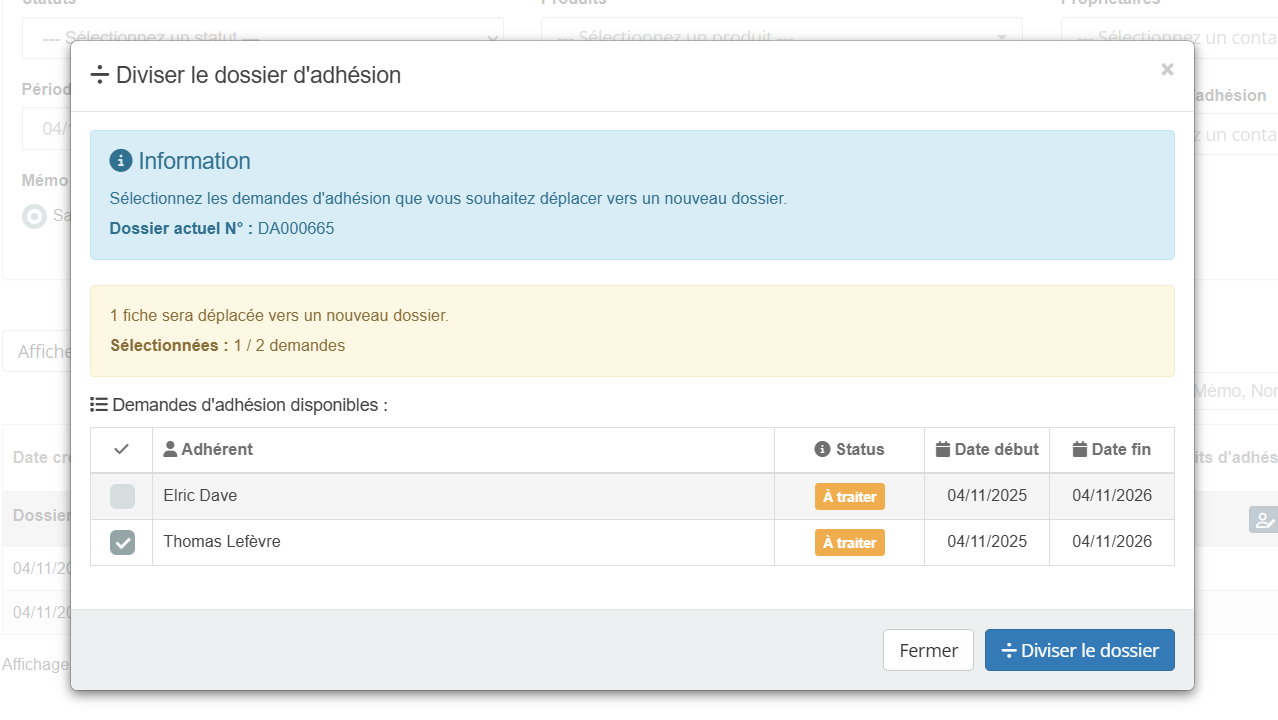Click the person icon in the Adhérent header
The image size is (1278, 720).
[170, 450]
